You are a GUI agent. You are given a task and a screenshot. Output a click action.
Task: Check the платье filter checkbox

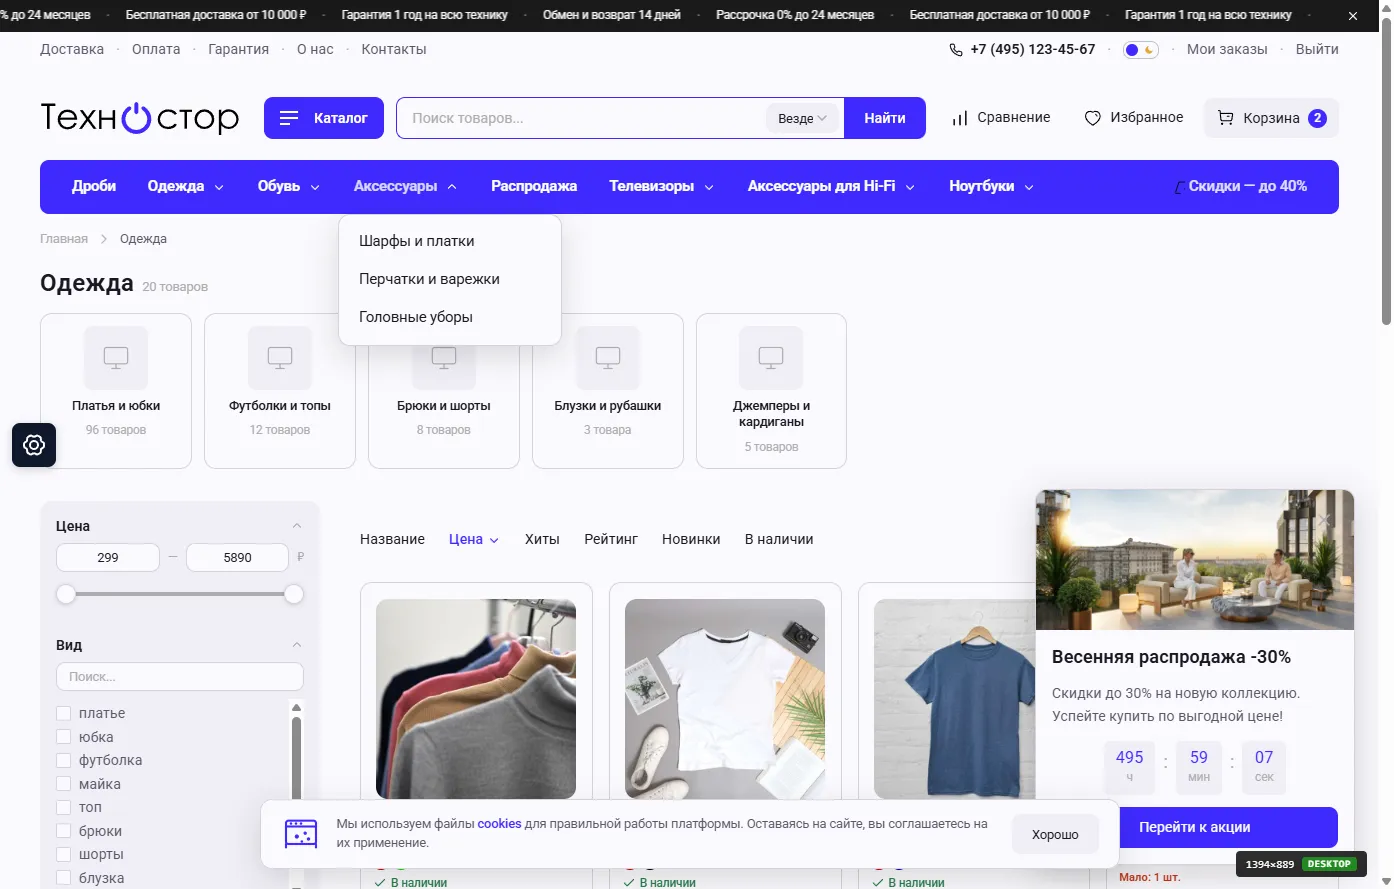64,713
